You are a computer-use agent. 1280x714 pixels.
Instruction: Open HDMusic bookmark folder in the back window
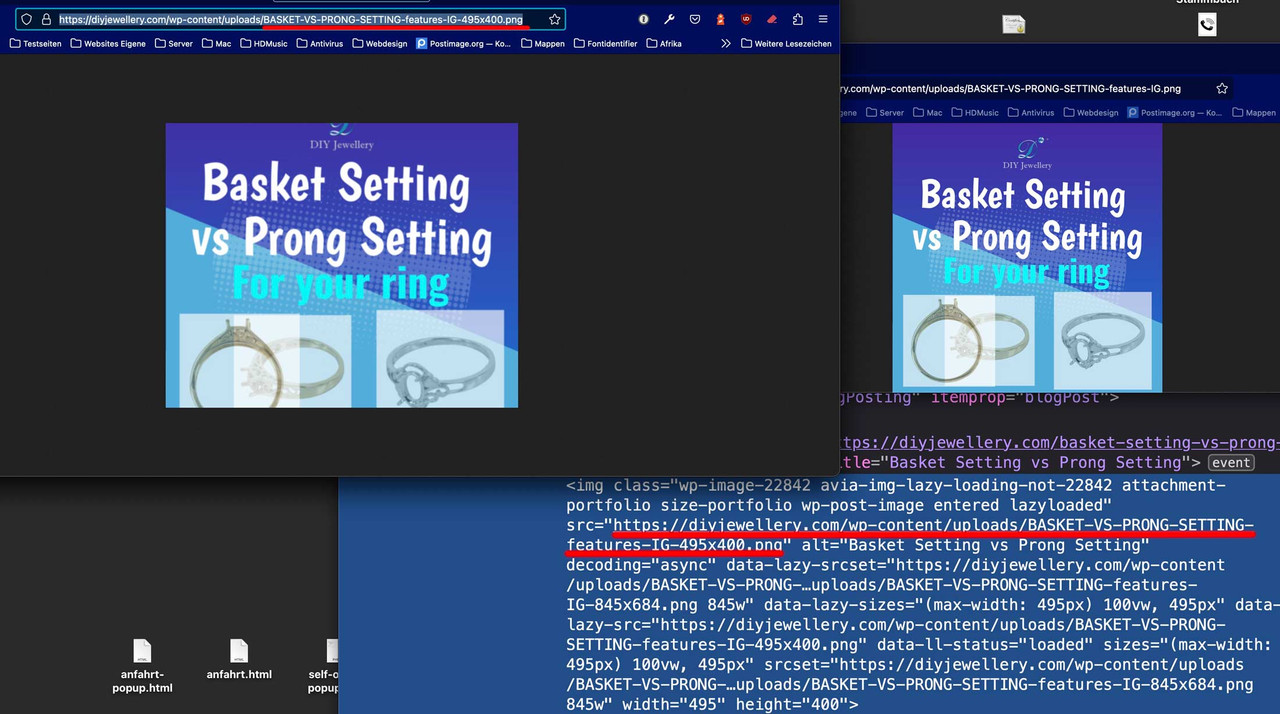tap(975, 113)
